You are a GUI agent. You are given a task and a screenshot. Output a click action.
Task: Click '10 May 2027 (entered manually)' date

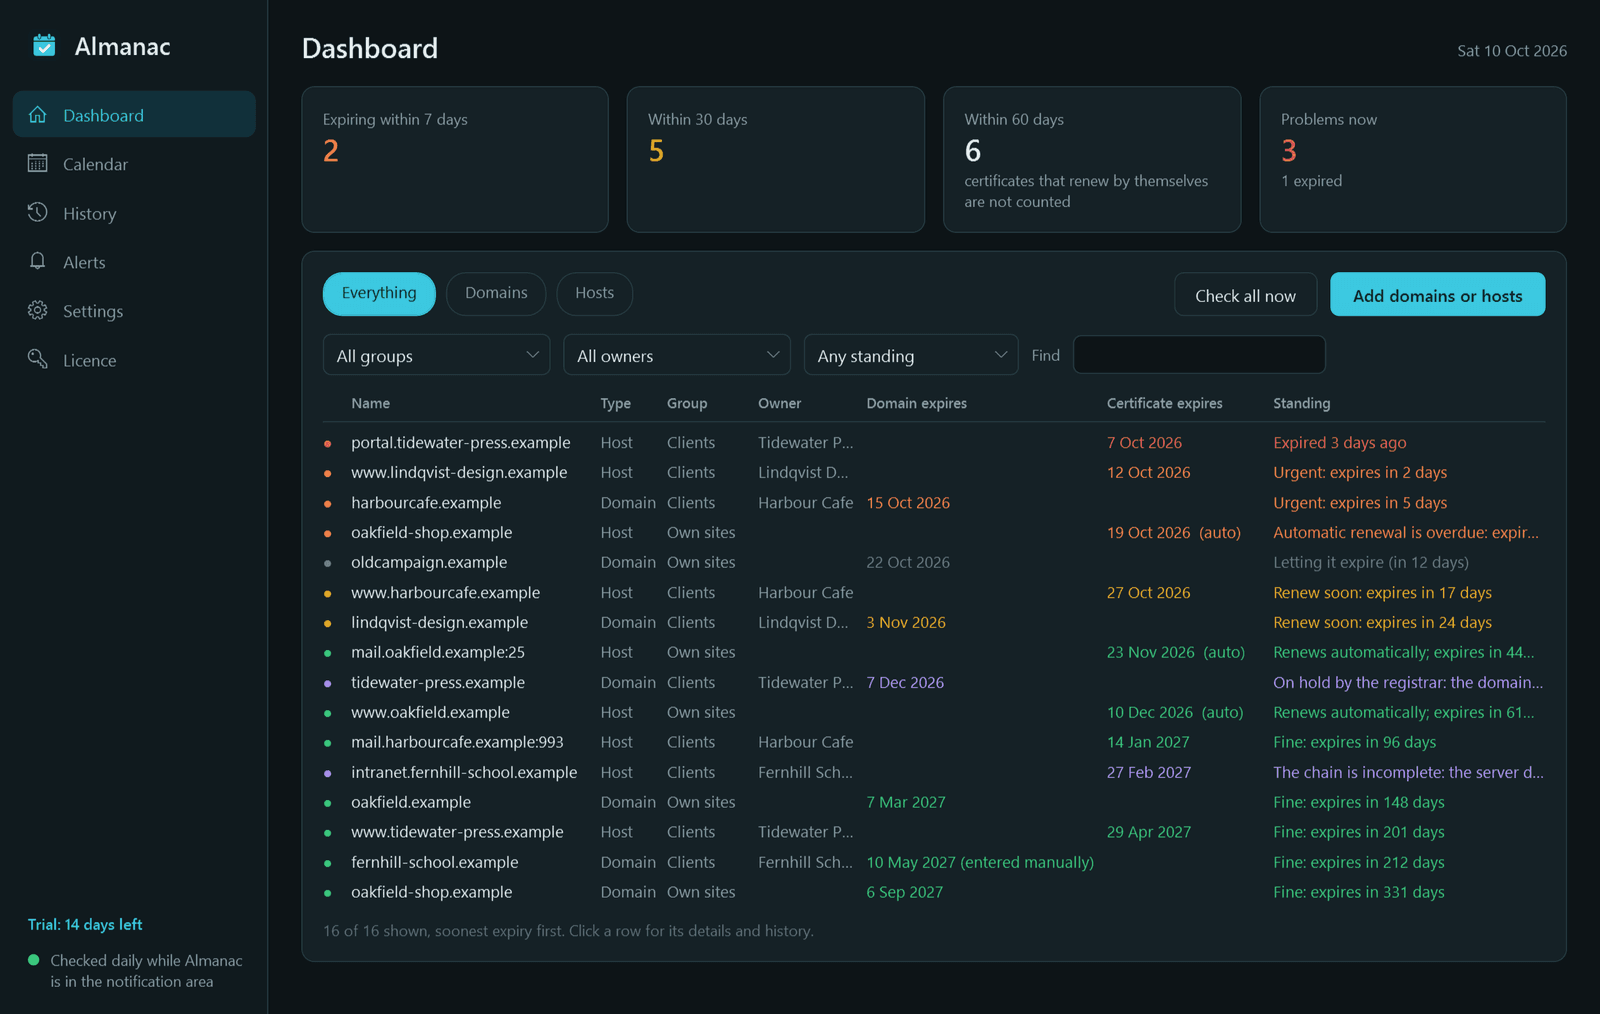tap(980, 862)
